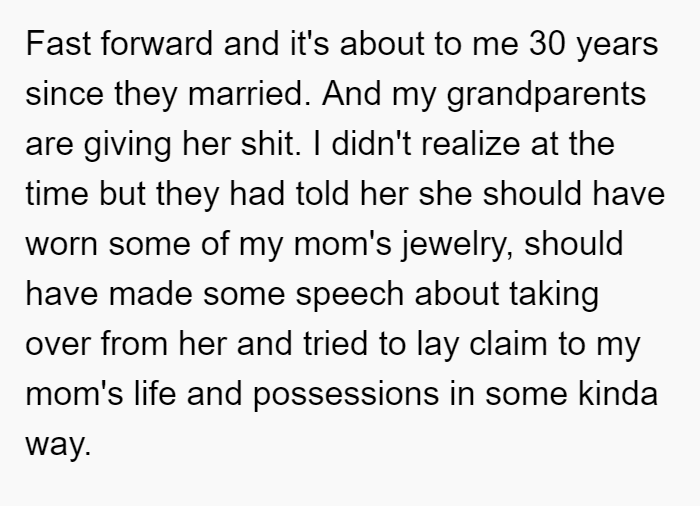Click the word "forward" in first line

157,44
